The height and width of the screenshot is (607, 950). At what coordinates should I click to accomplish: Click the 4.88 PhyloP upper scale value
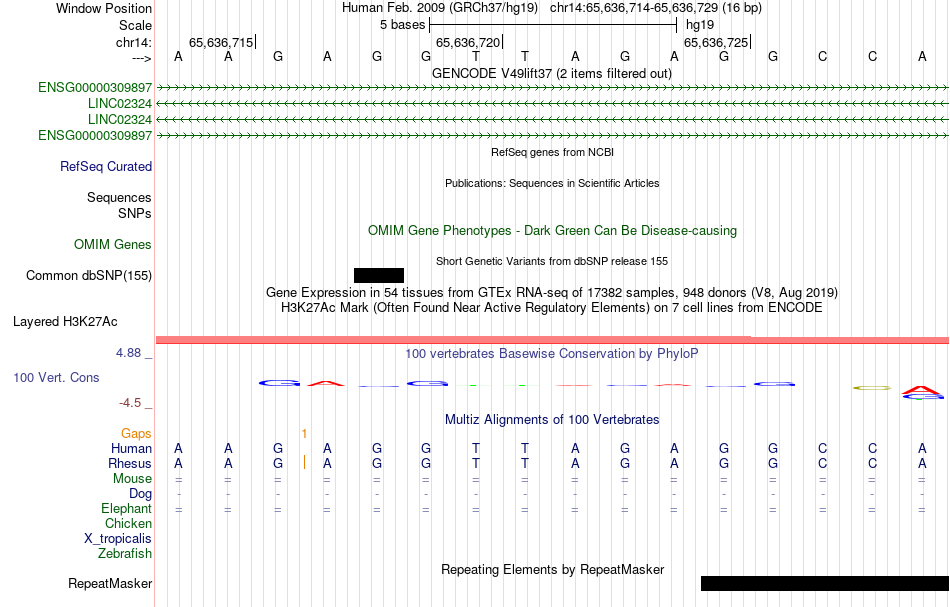[x=128, y=353]
